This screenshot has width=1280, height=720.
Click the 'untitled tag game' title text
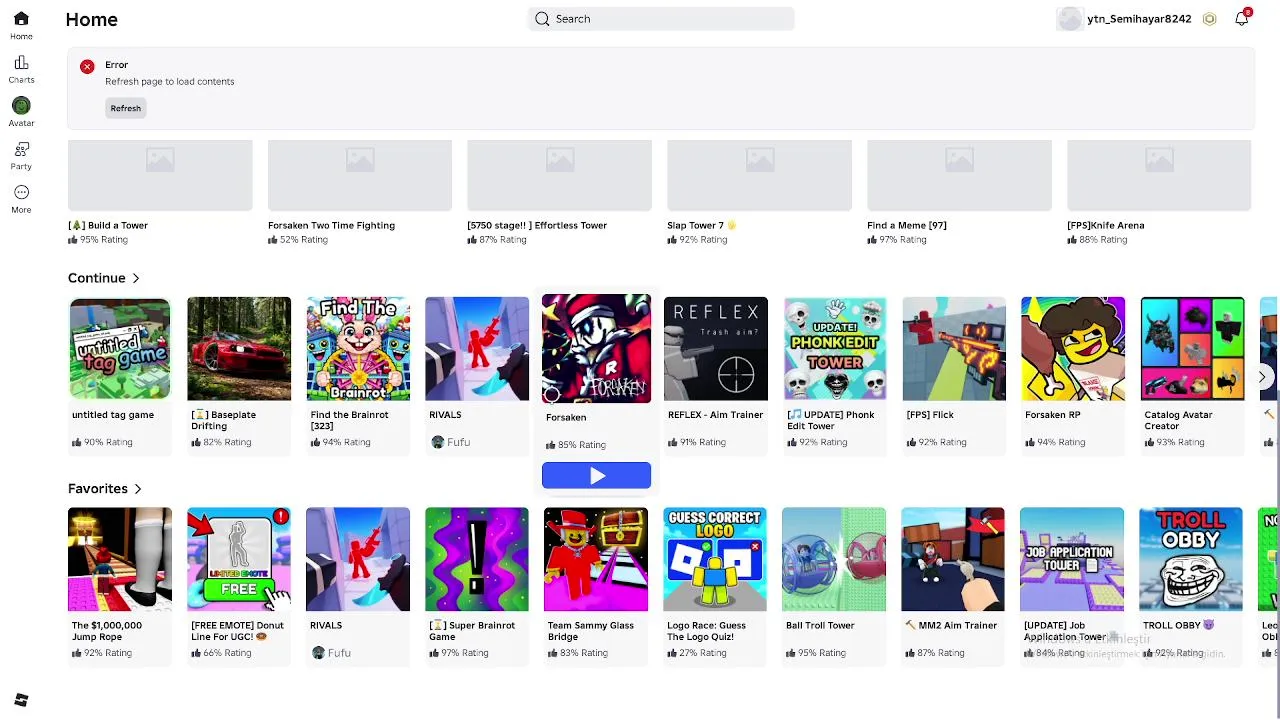113,415
